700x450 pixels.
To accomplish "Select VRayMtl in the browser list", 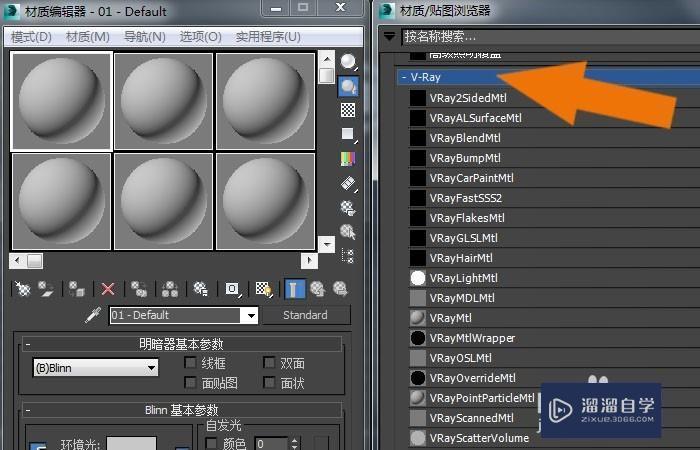I will point(555,318).
